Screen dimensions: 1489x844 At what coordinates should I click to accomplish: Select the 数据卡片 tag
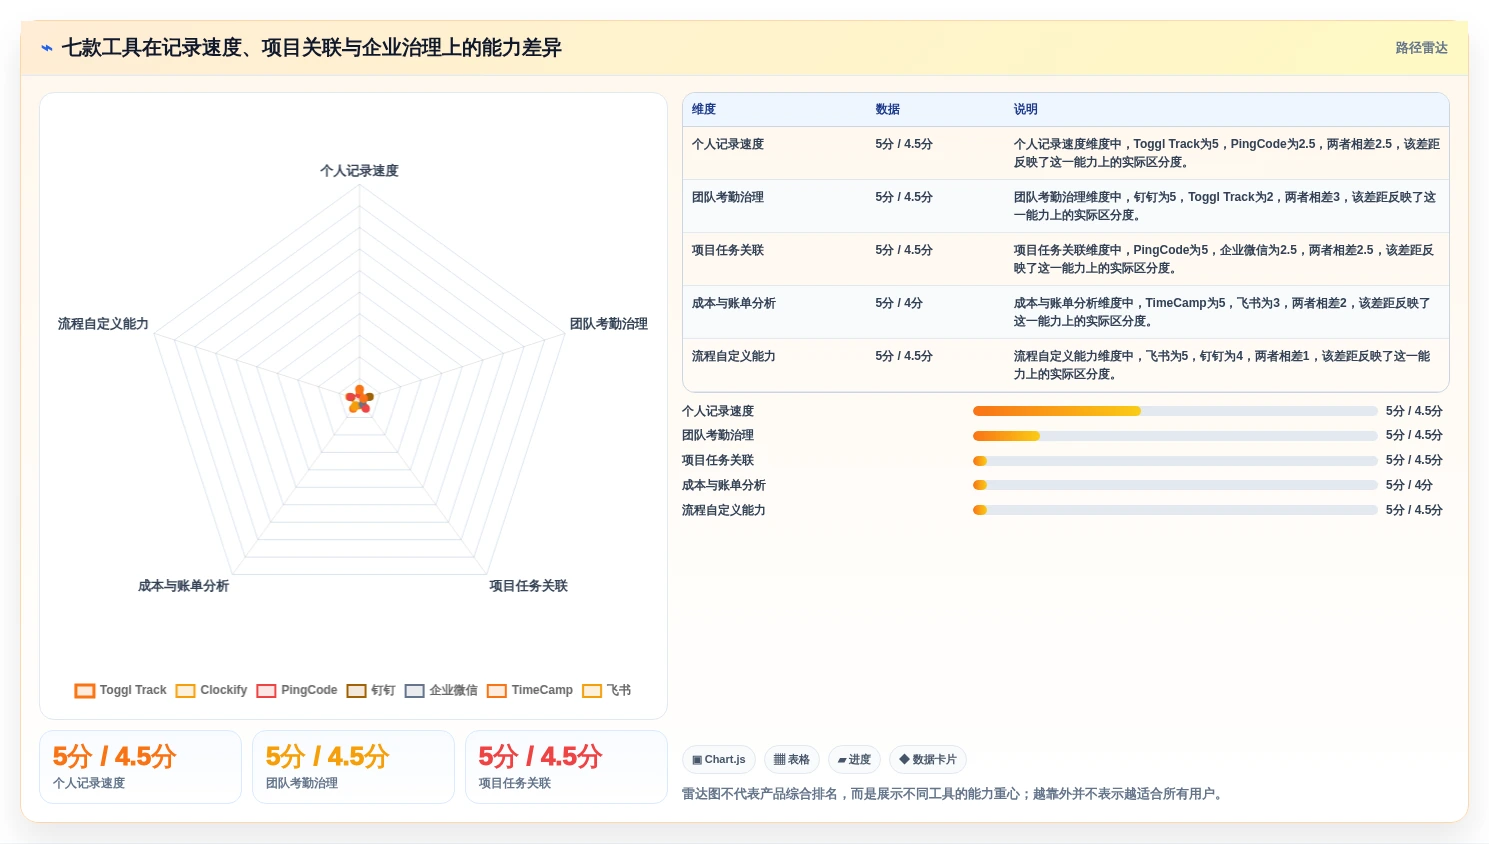coord(928,760)
